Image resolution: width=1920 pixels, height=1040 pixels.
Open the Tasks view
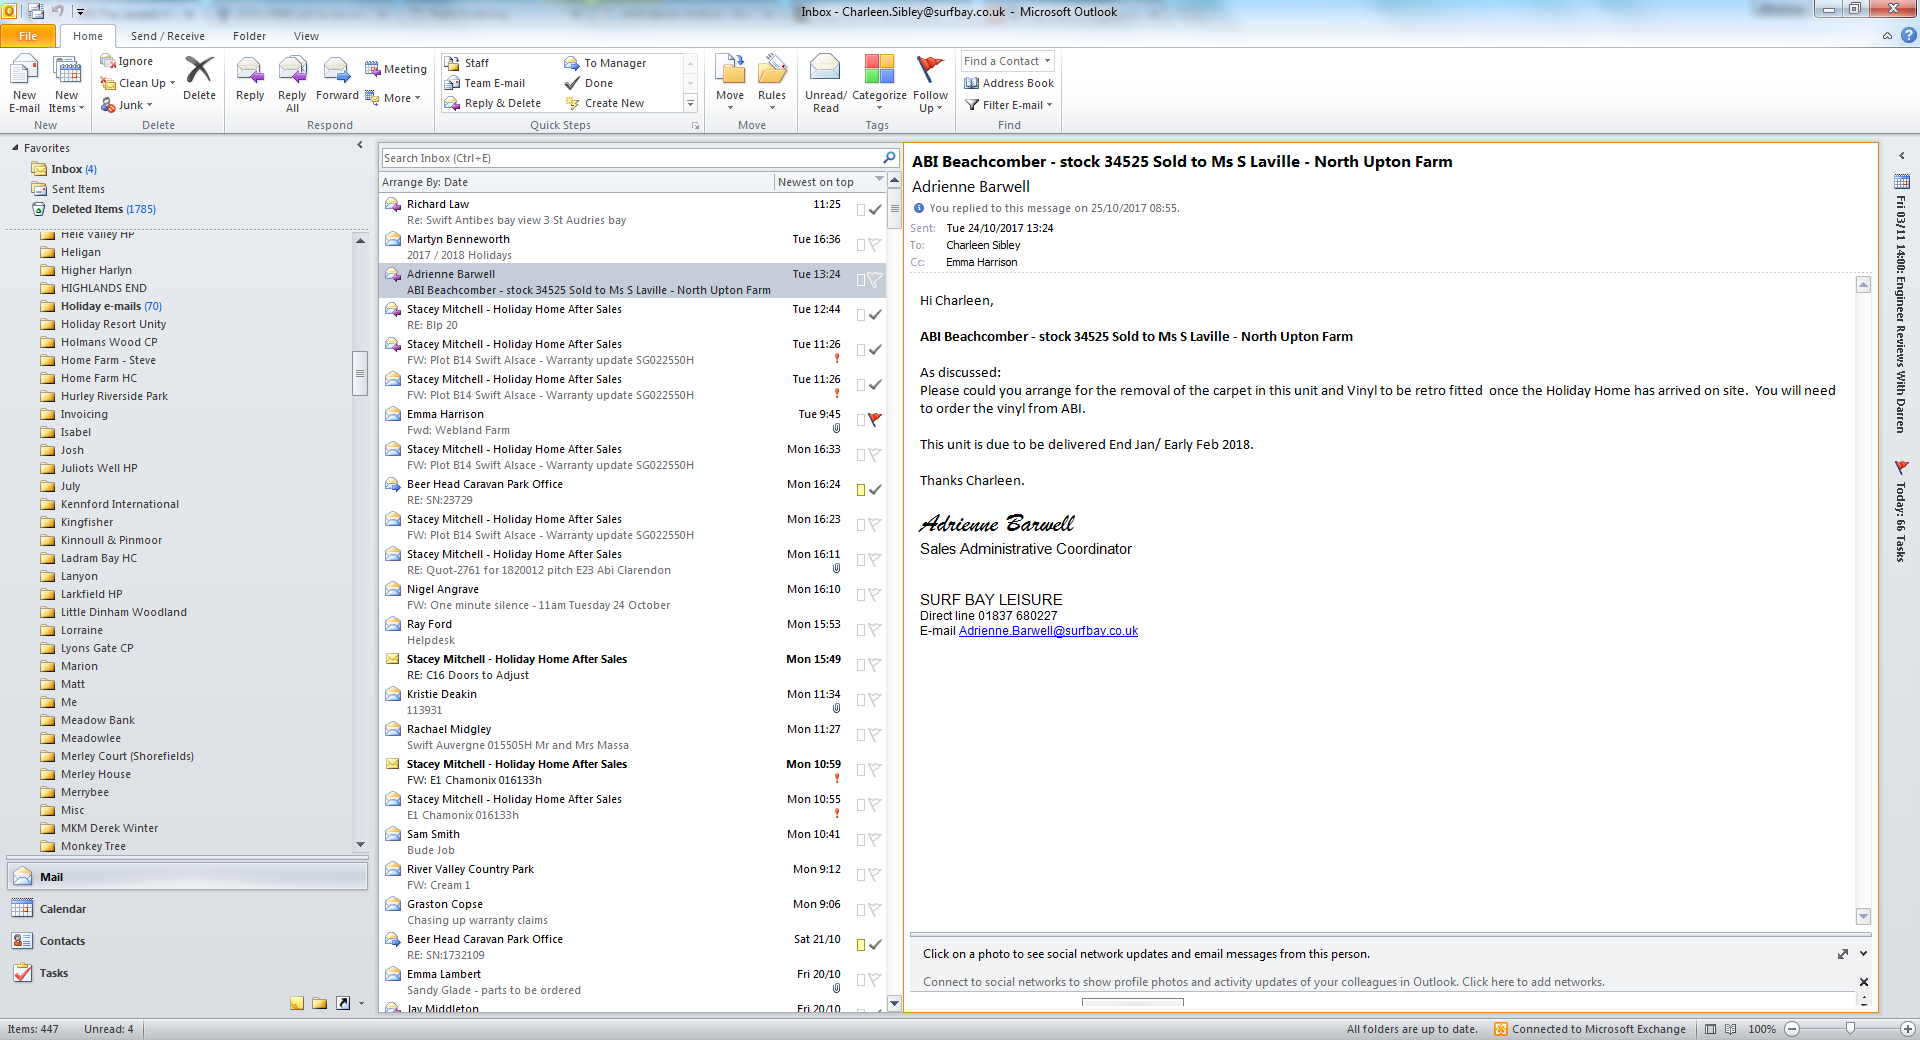(x=188, y=973)
